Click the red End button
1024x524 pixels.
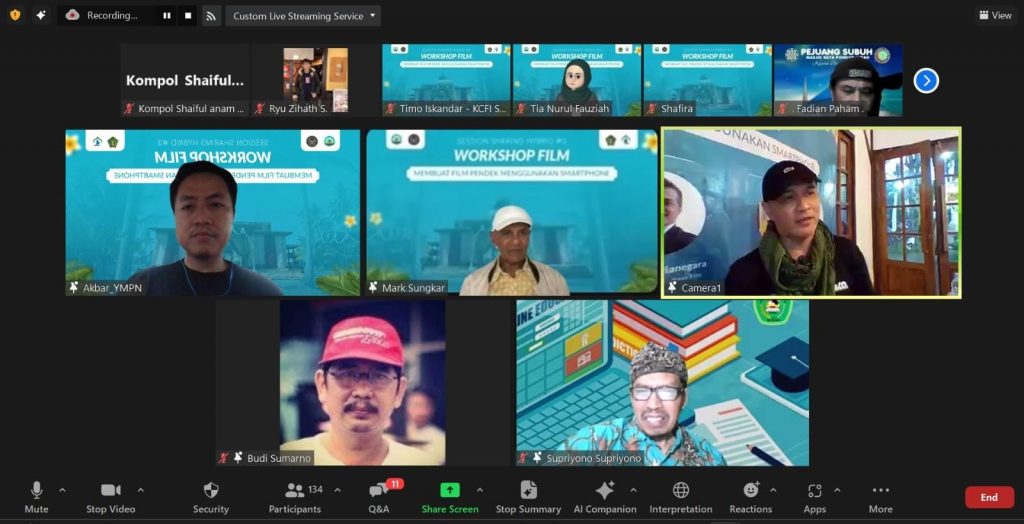coord(988,497)
